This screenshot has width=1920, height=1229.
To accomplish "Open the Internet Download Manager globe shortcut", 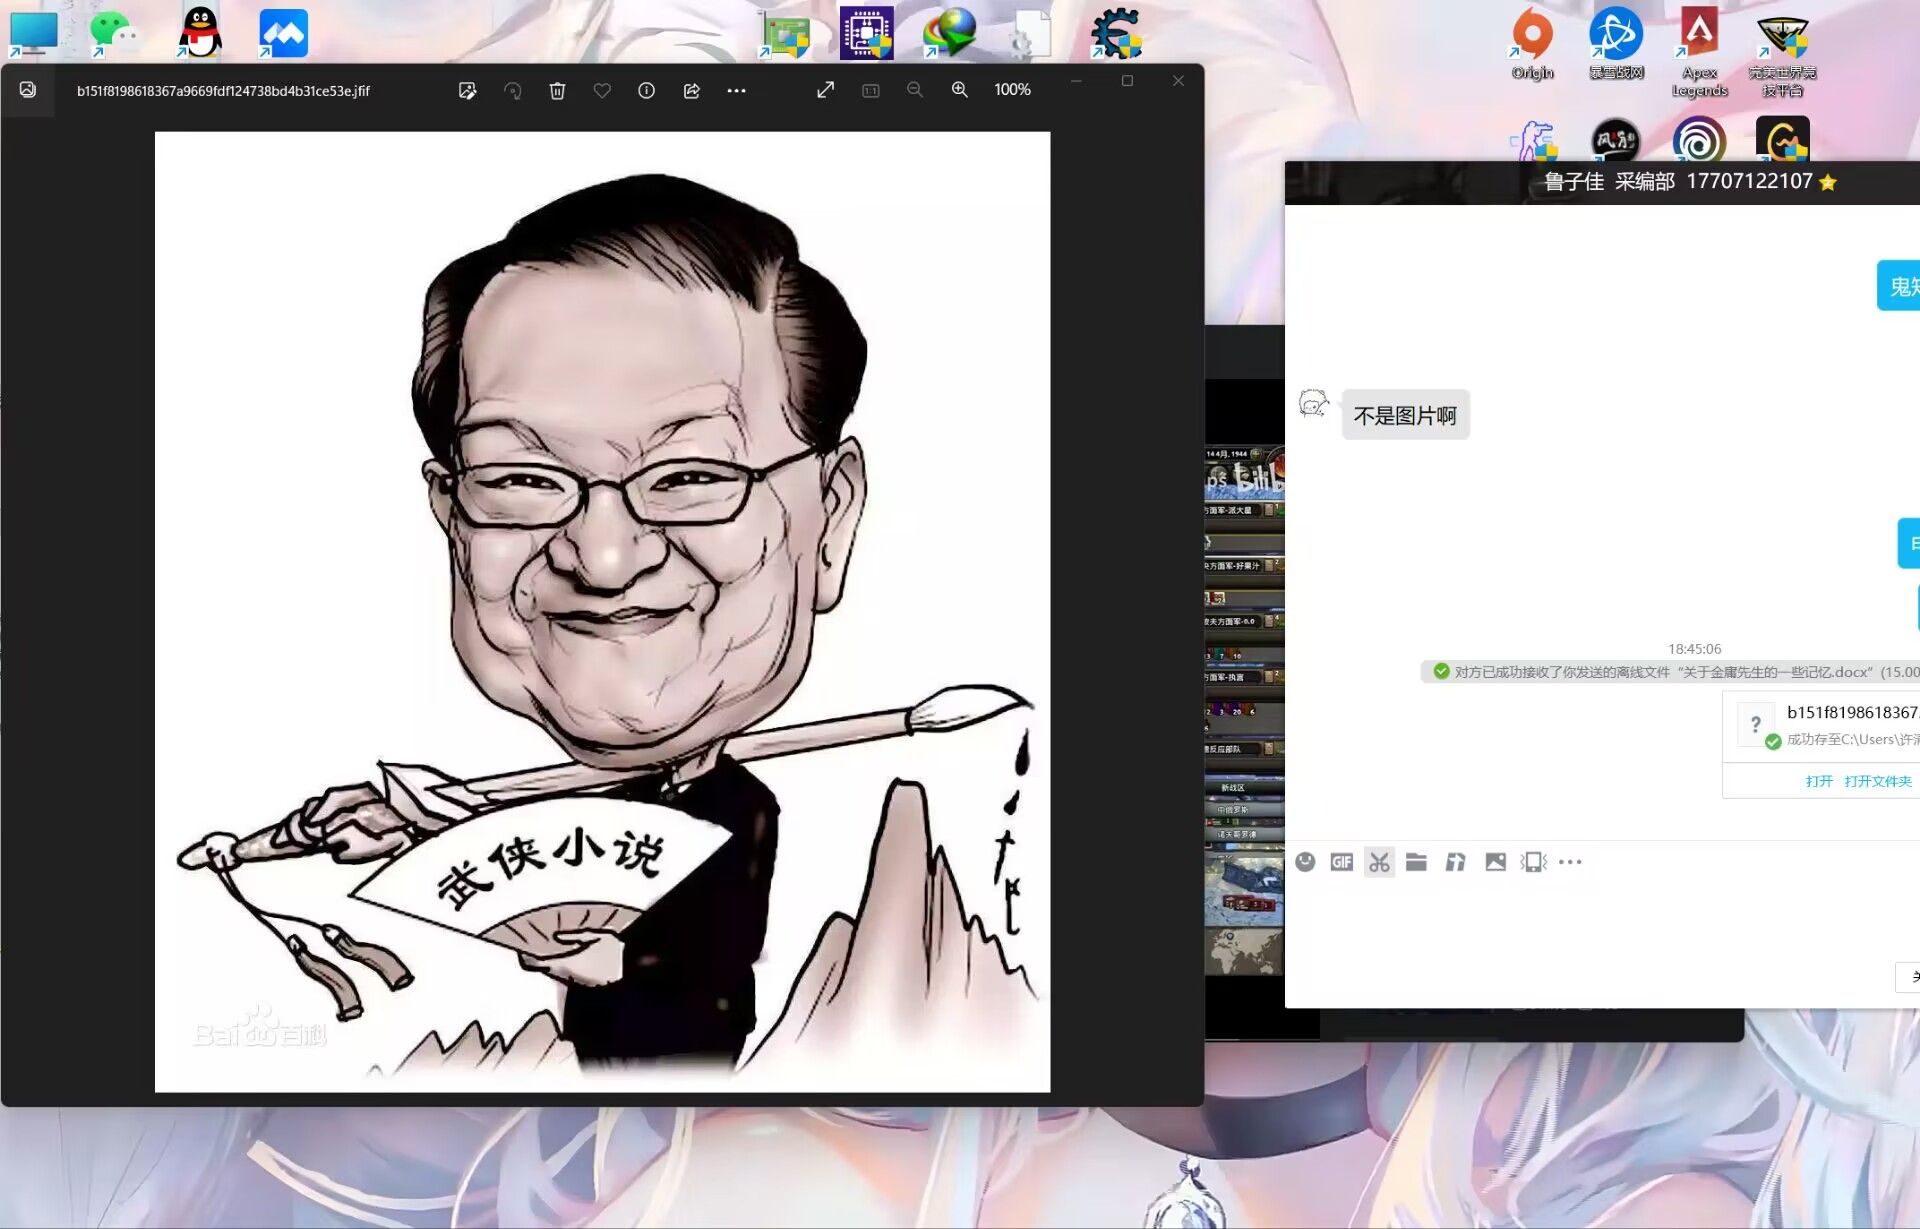I will coord(950,33).
